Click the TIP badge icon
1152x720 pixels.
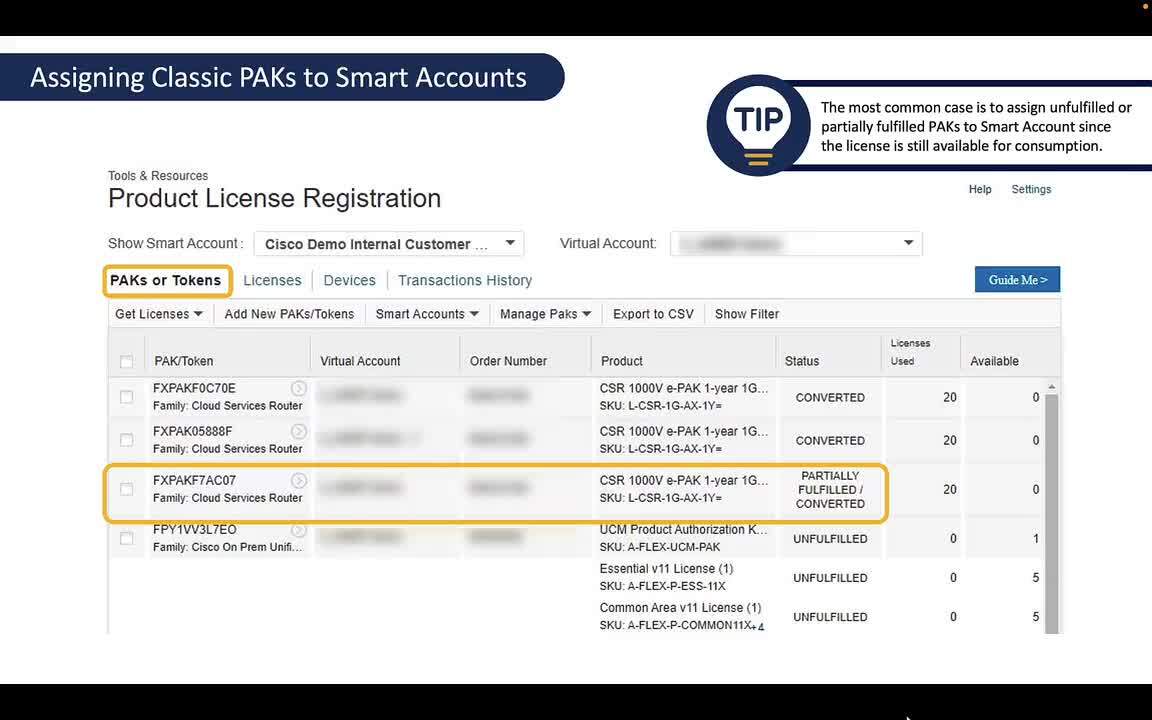point(758,124)
